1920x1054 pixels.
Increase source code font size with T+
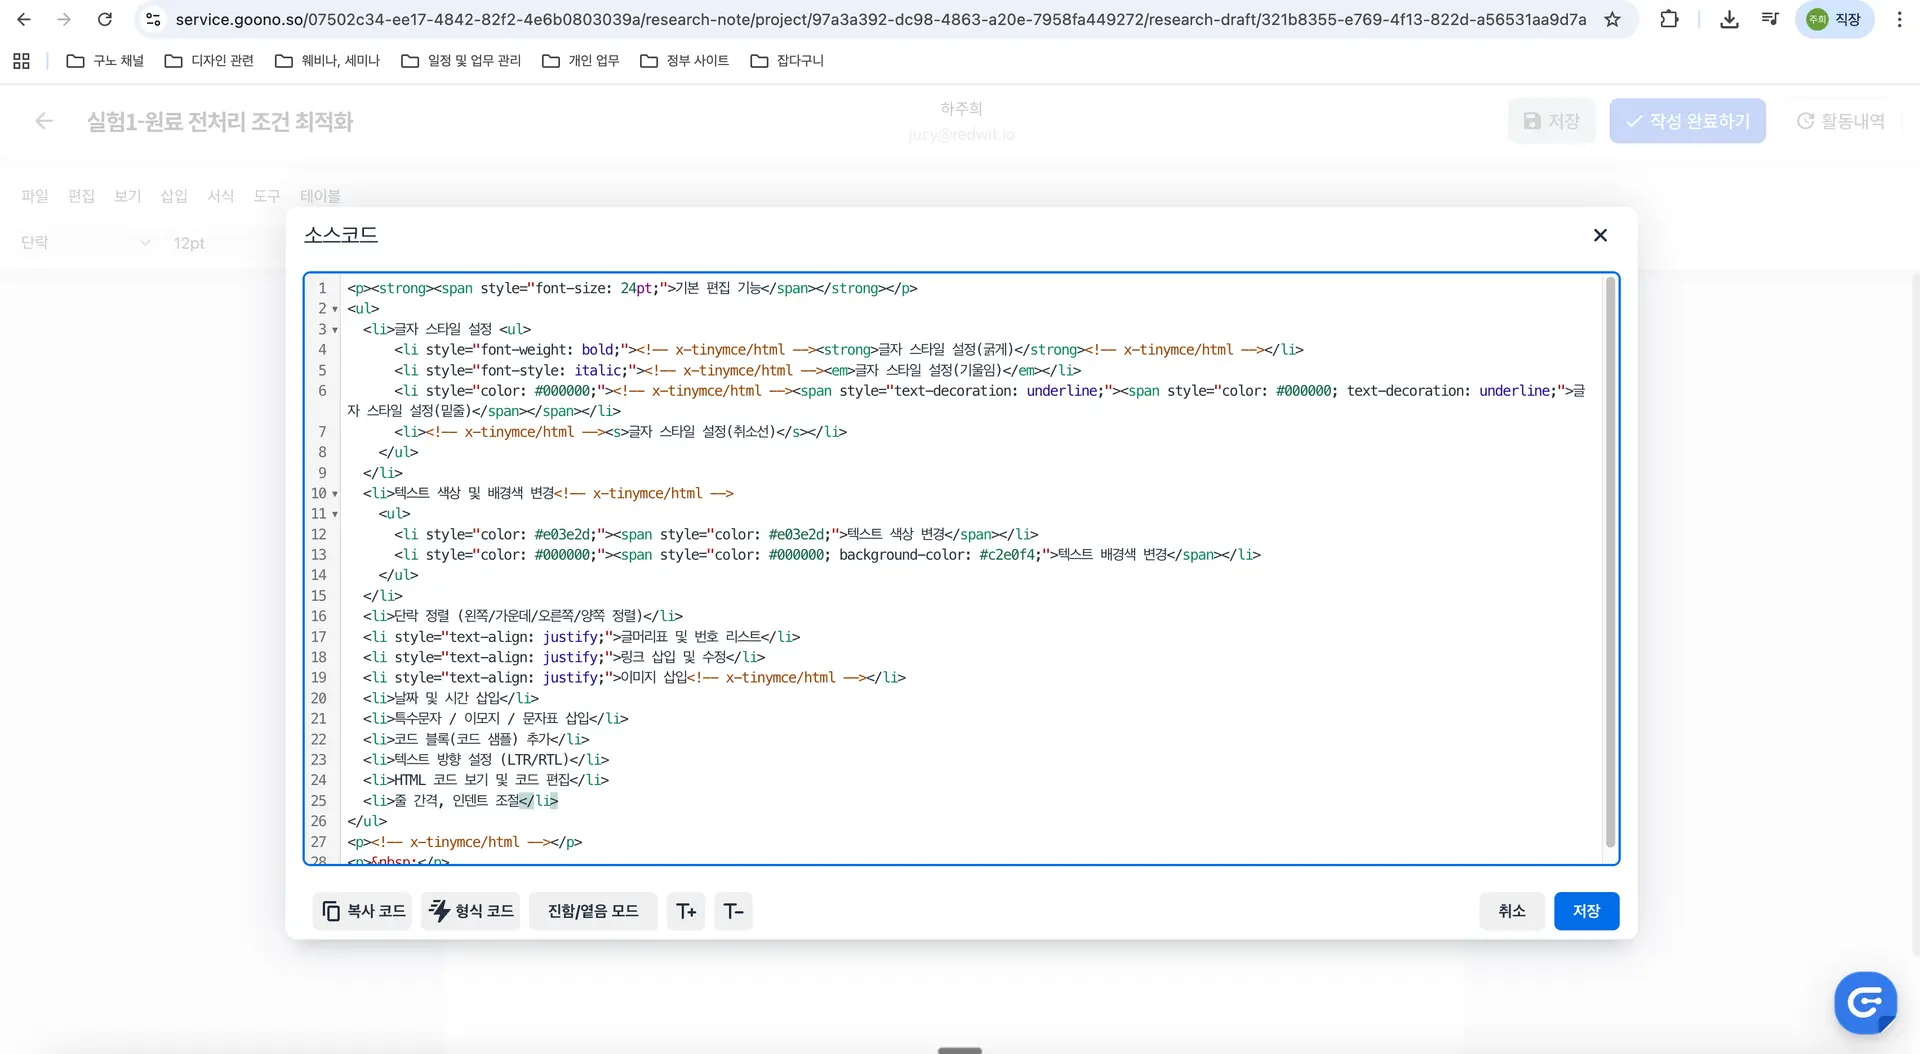point(686,911)
